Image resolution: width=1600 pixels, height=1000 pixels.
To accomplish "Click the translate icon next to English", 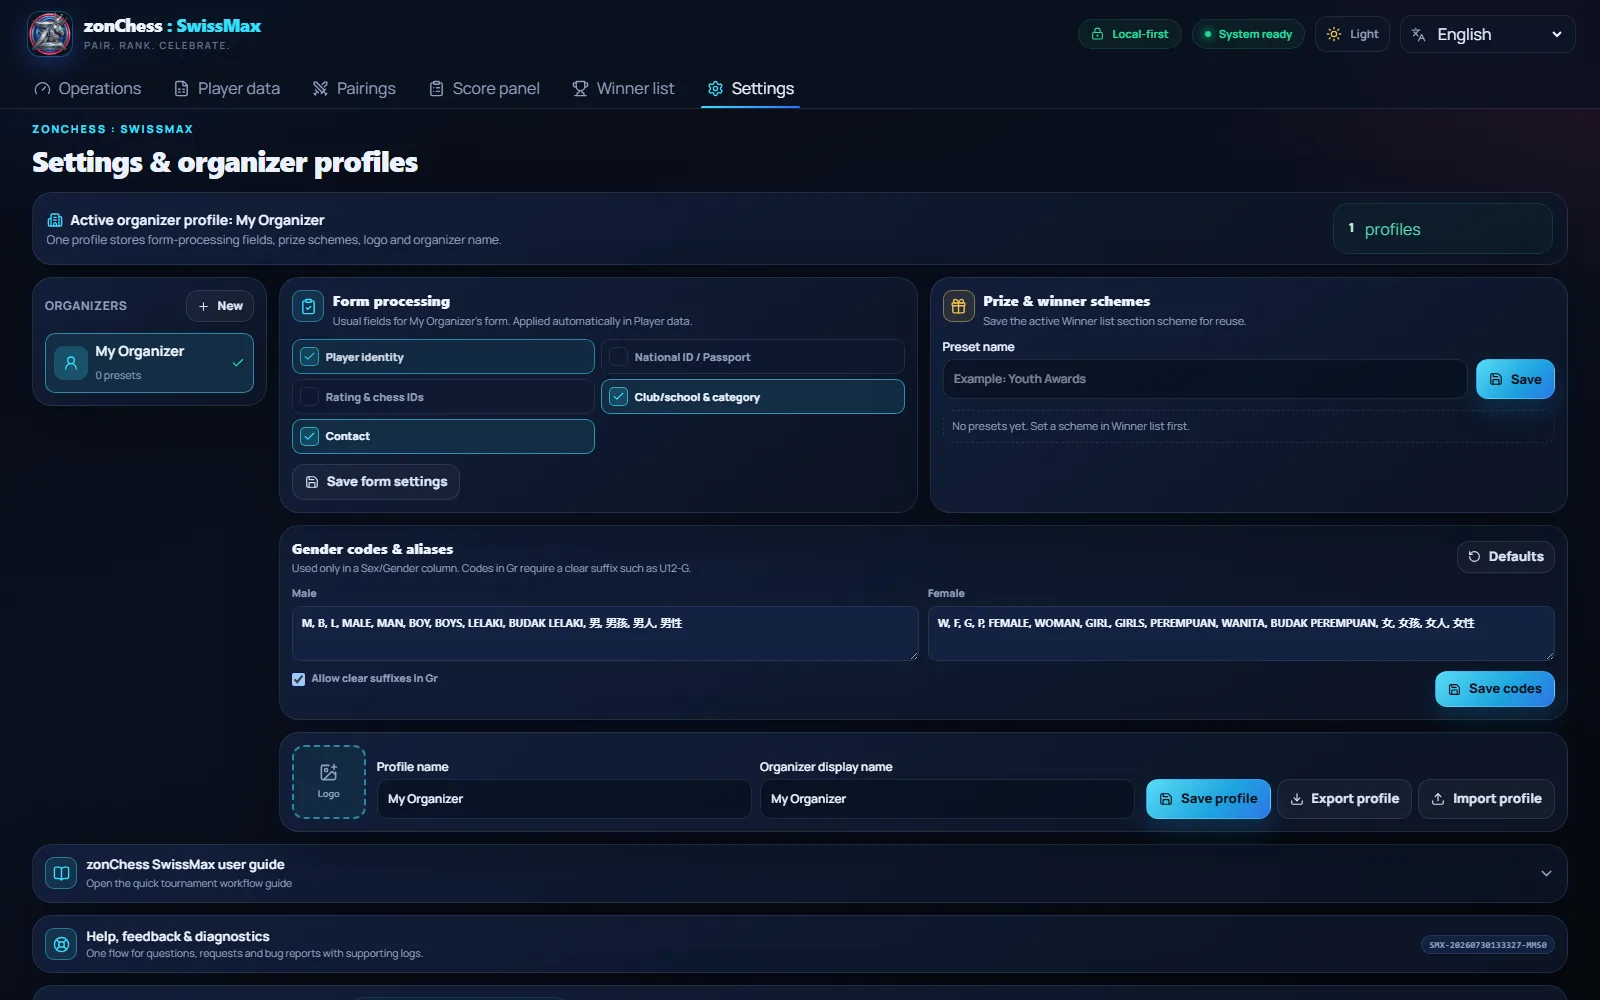I will coord(1418,34).
